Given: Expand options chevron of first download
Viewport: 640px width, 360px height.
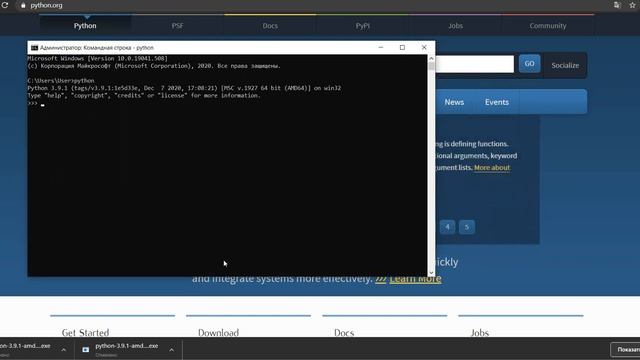Looking at the screenshot, I should [x=63, y=349].
